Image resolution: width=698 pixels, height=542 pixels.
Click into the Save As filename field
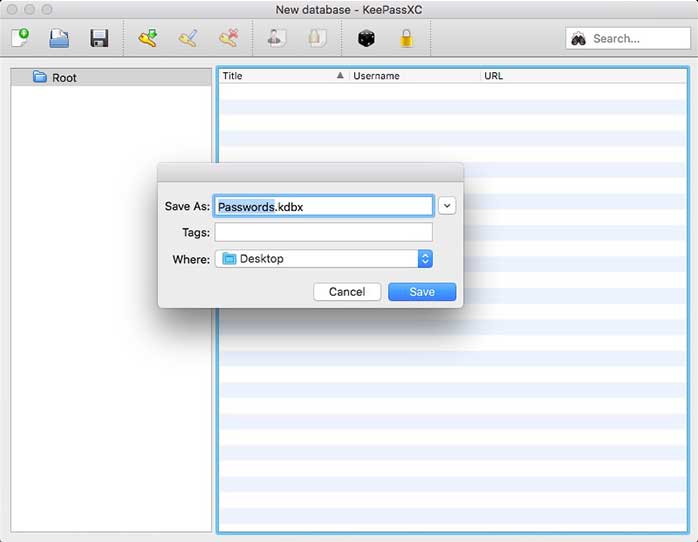point(324,206)
